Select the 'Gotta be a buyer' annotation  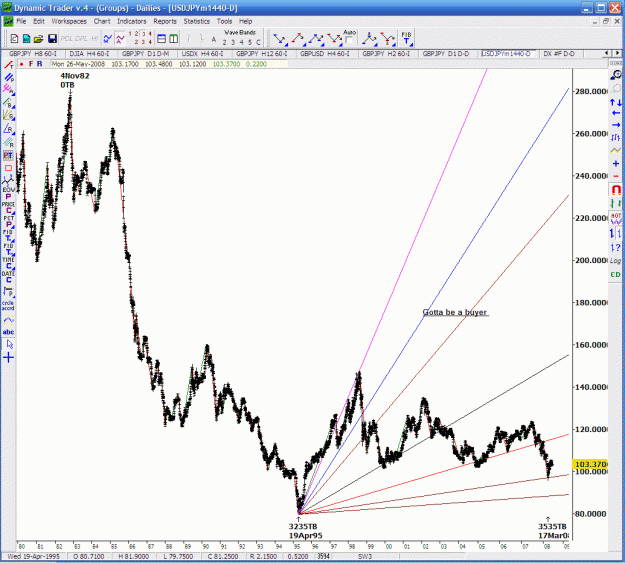pos(455,312)
